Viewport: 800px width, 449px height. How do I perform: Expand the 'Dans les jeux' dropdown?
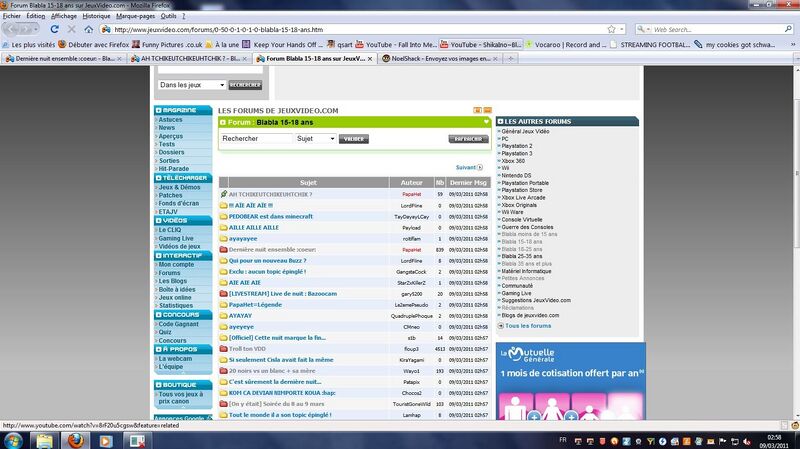(192, 85)
